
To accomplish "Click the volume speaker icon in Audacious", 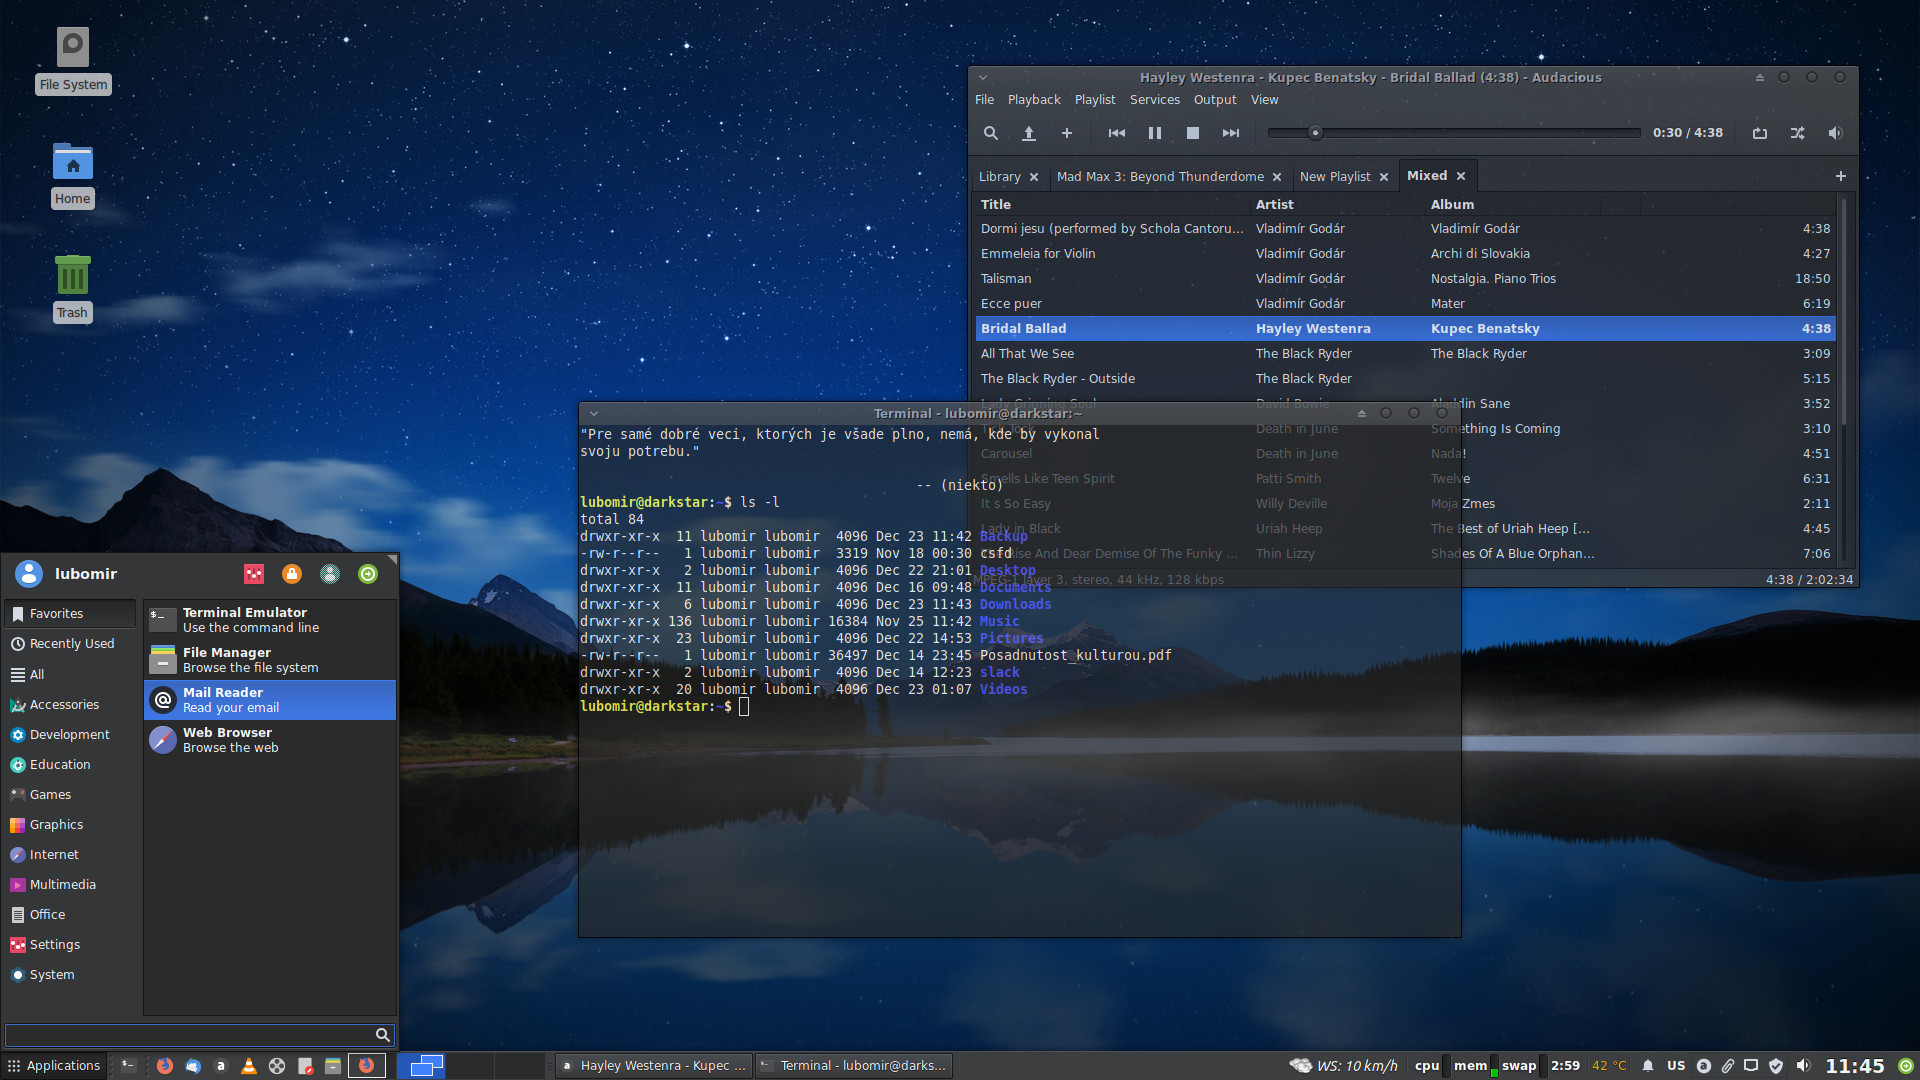I will click(1836, 133).
